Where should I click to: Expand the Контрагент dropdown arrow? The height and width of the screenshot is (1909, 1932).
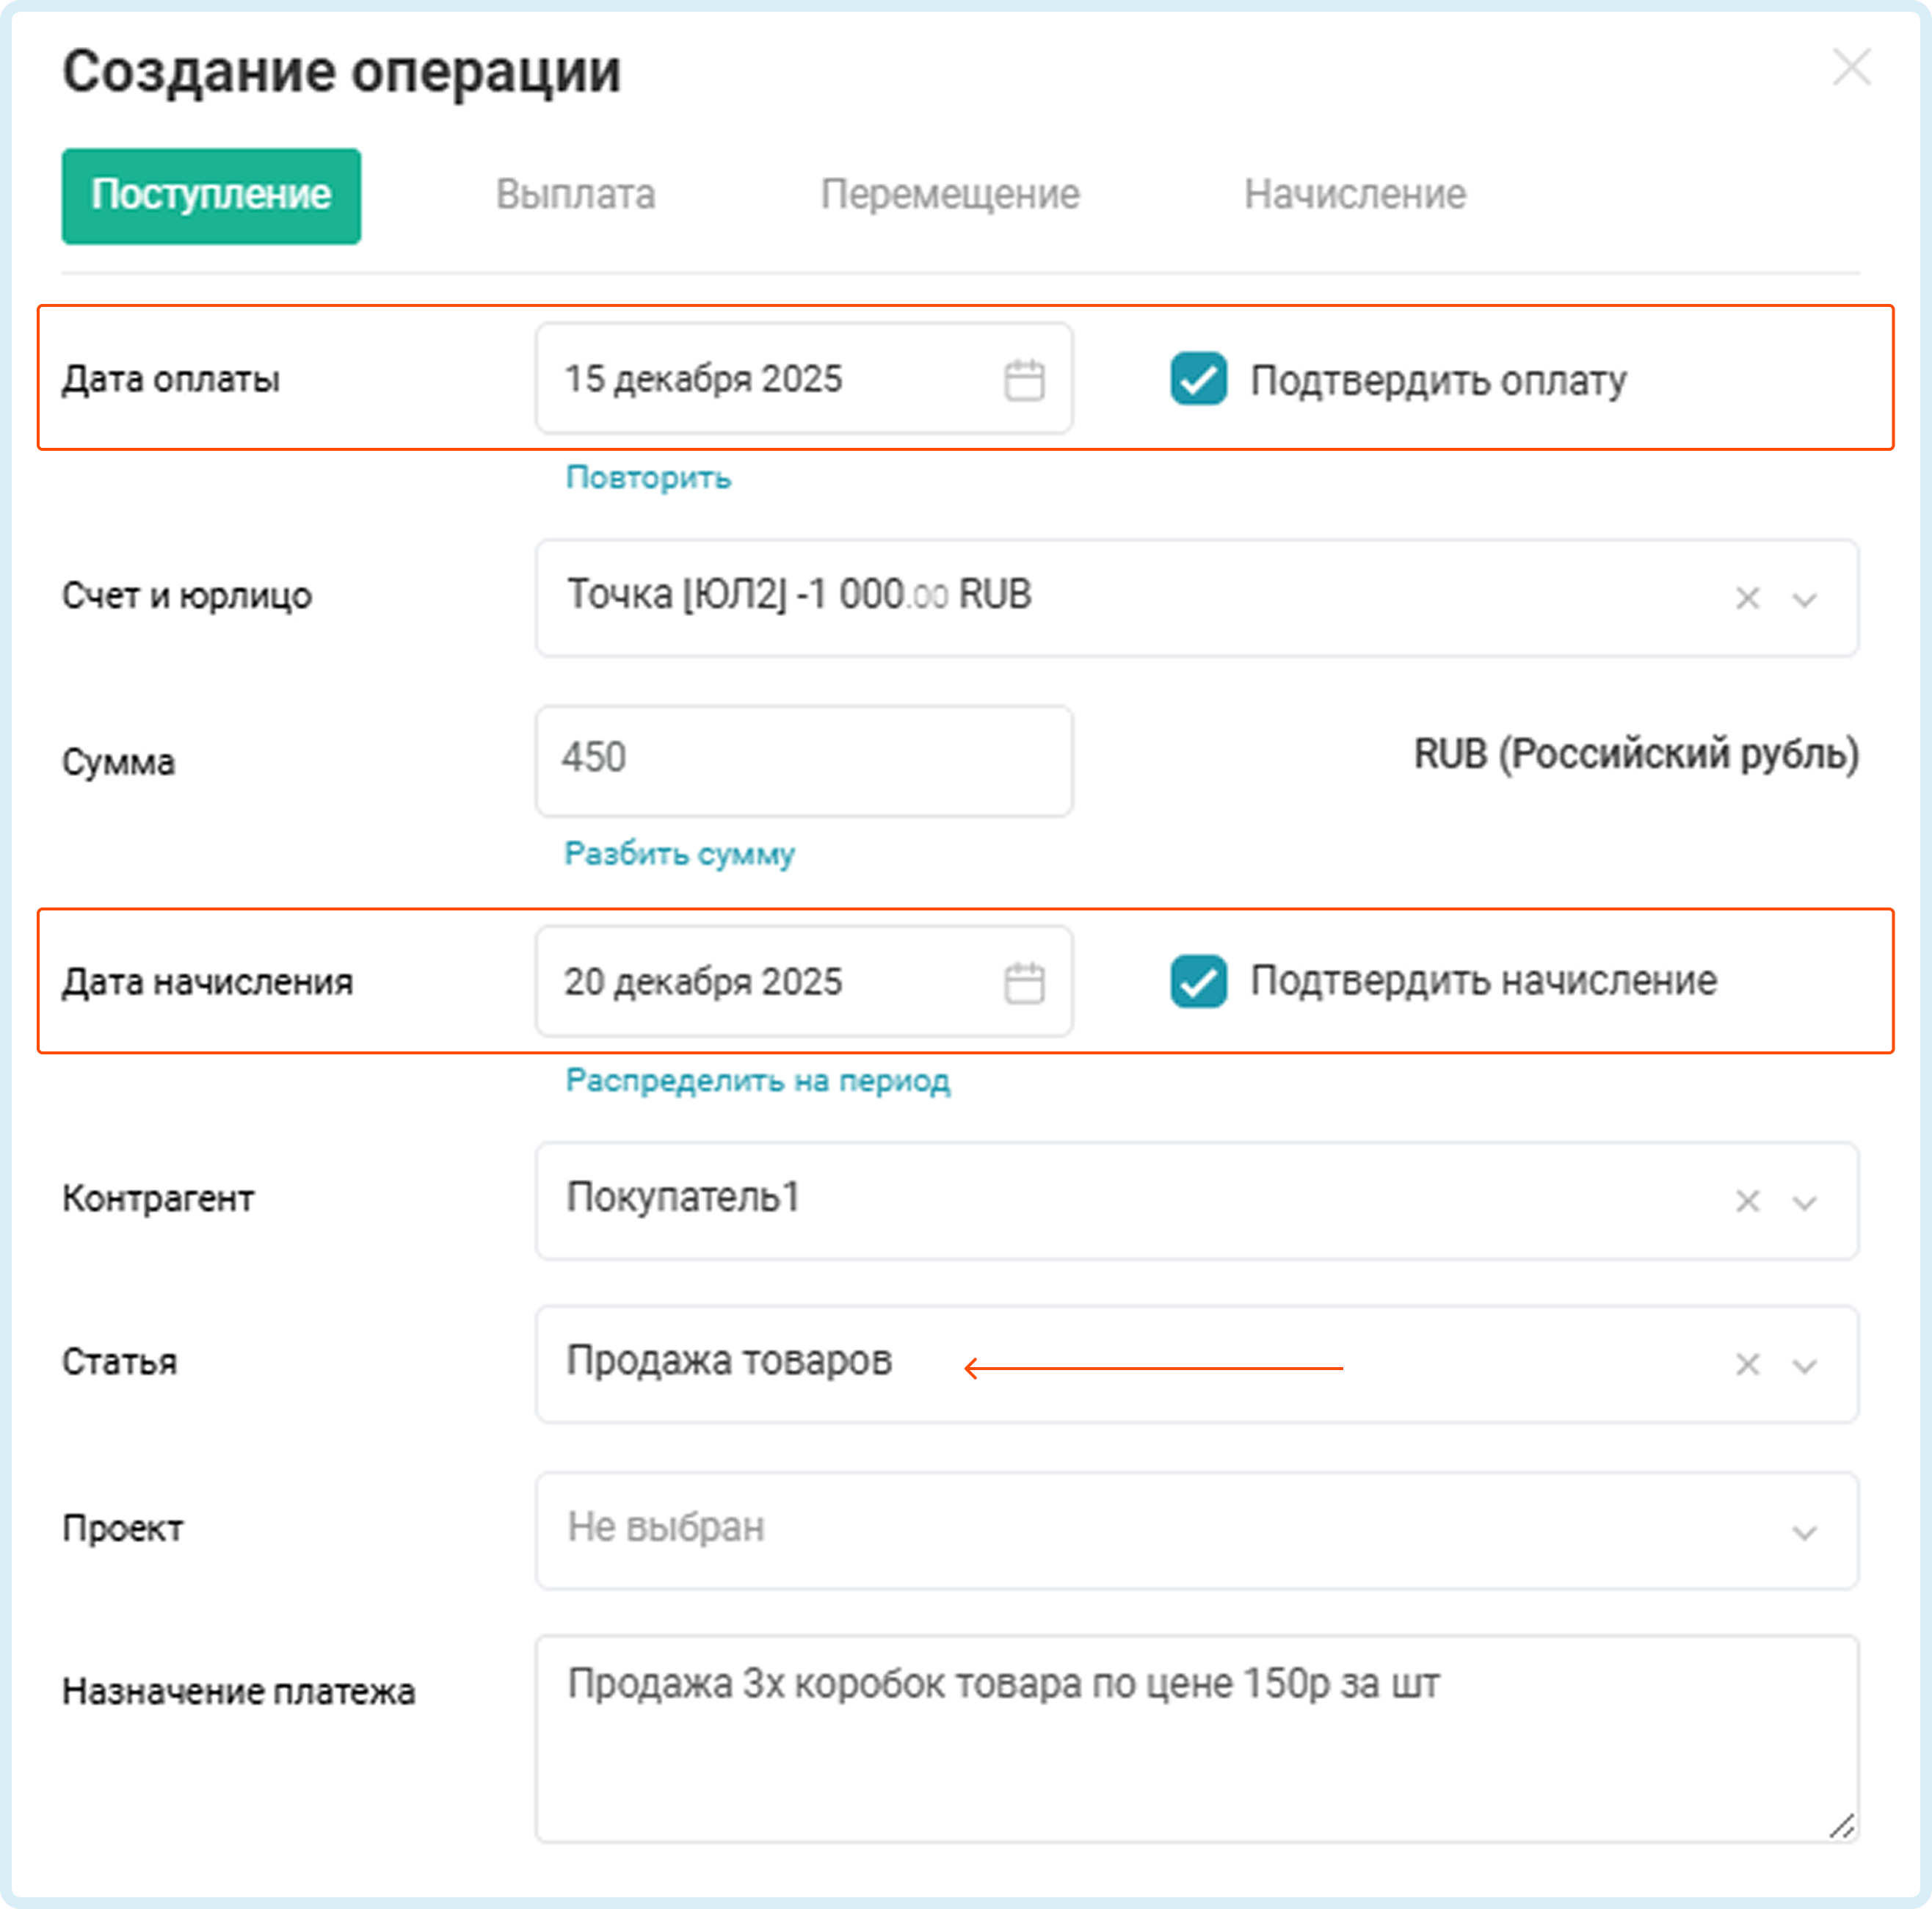(1804, 1203)
